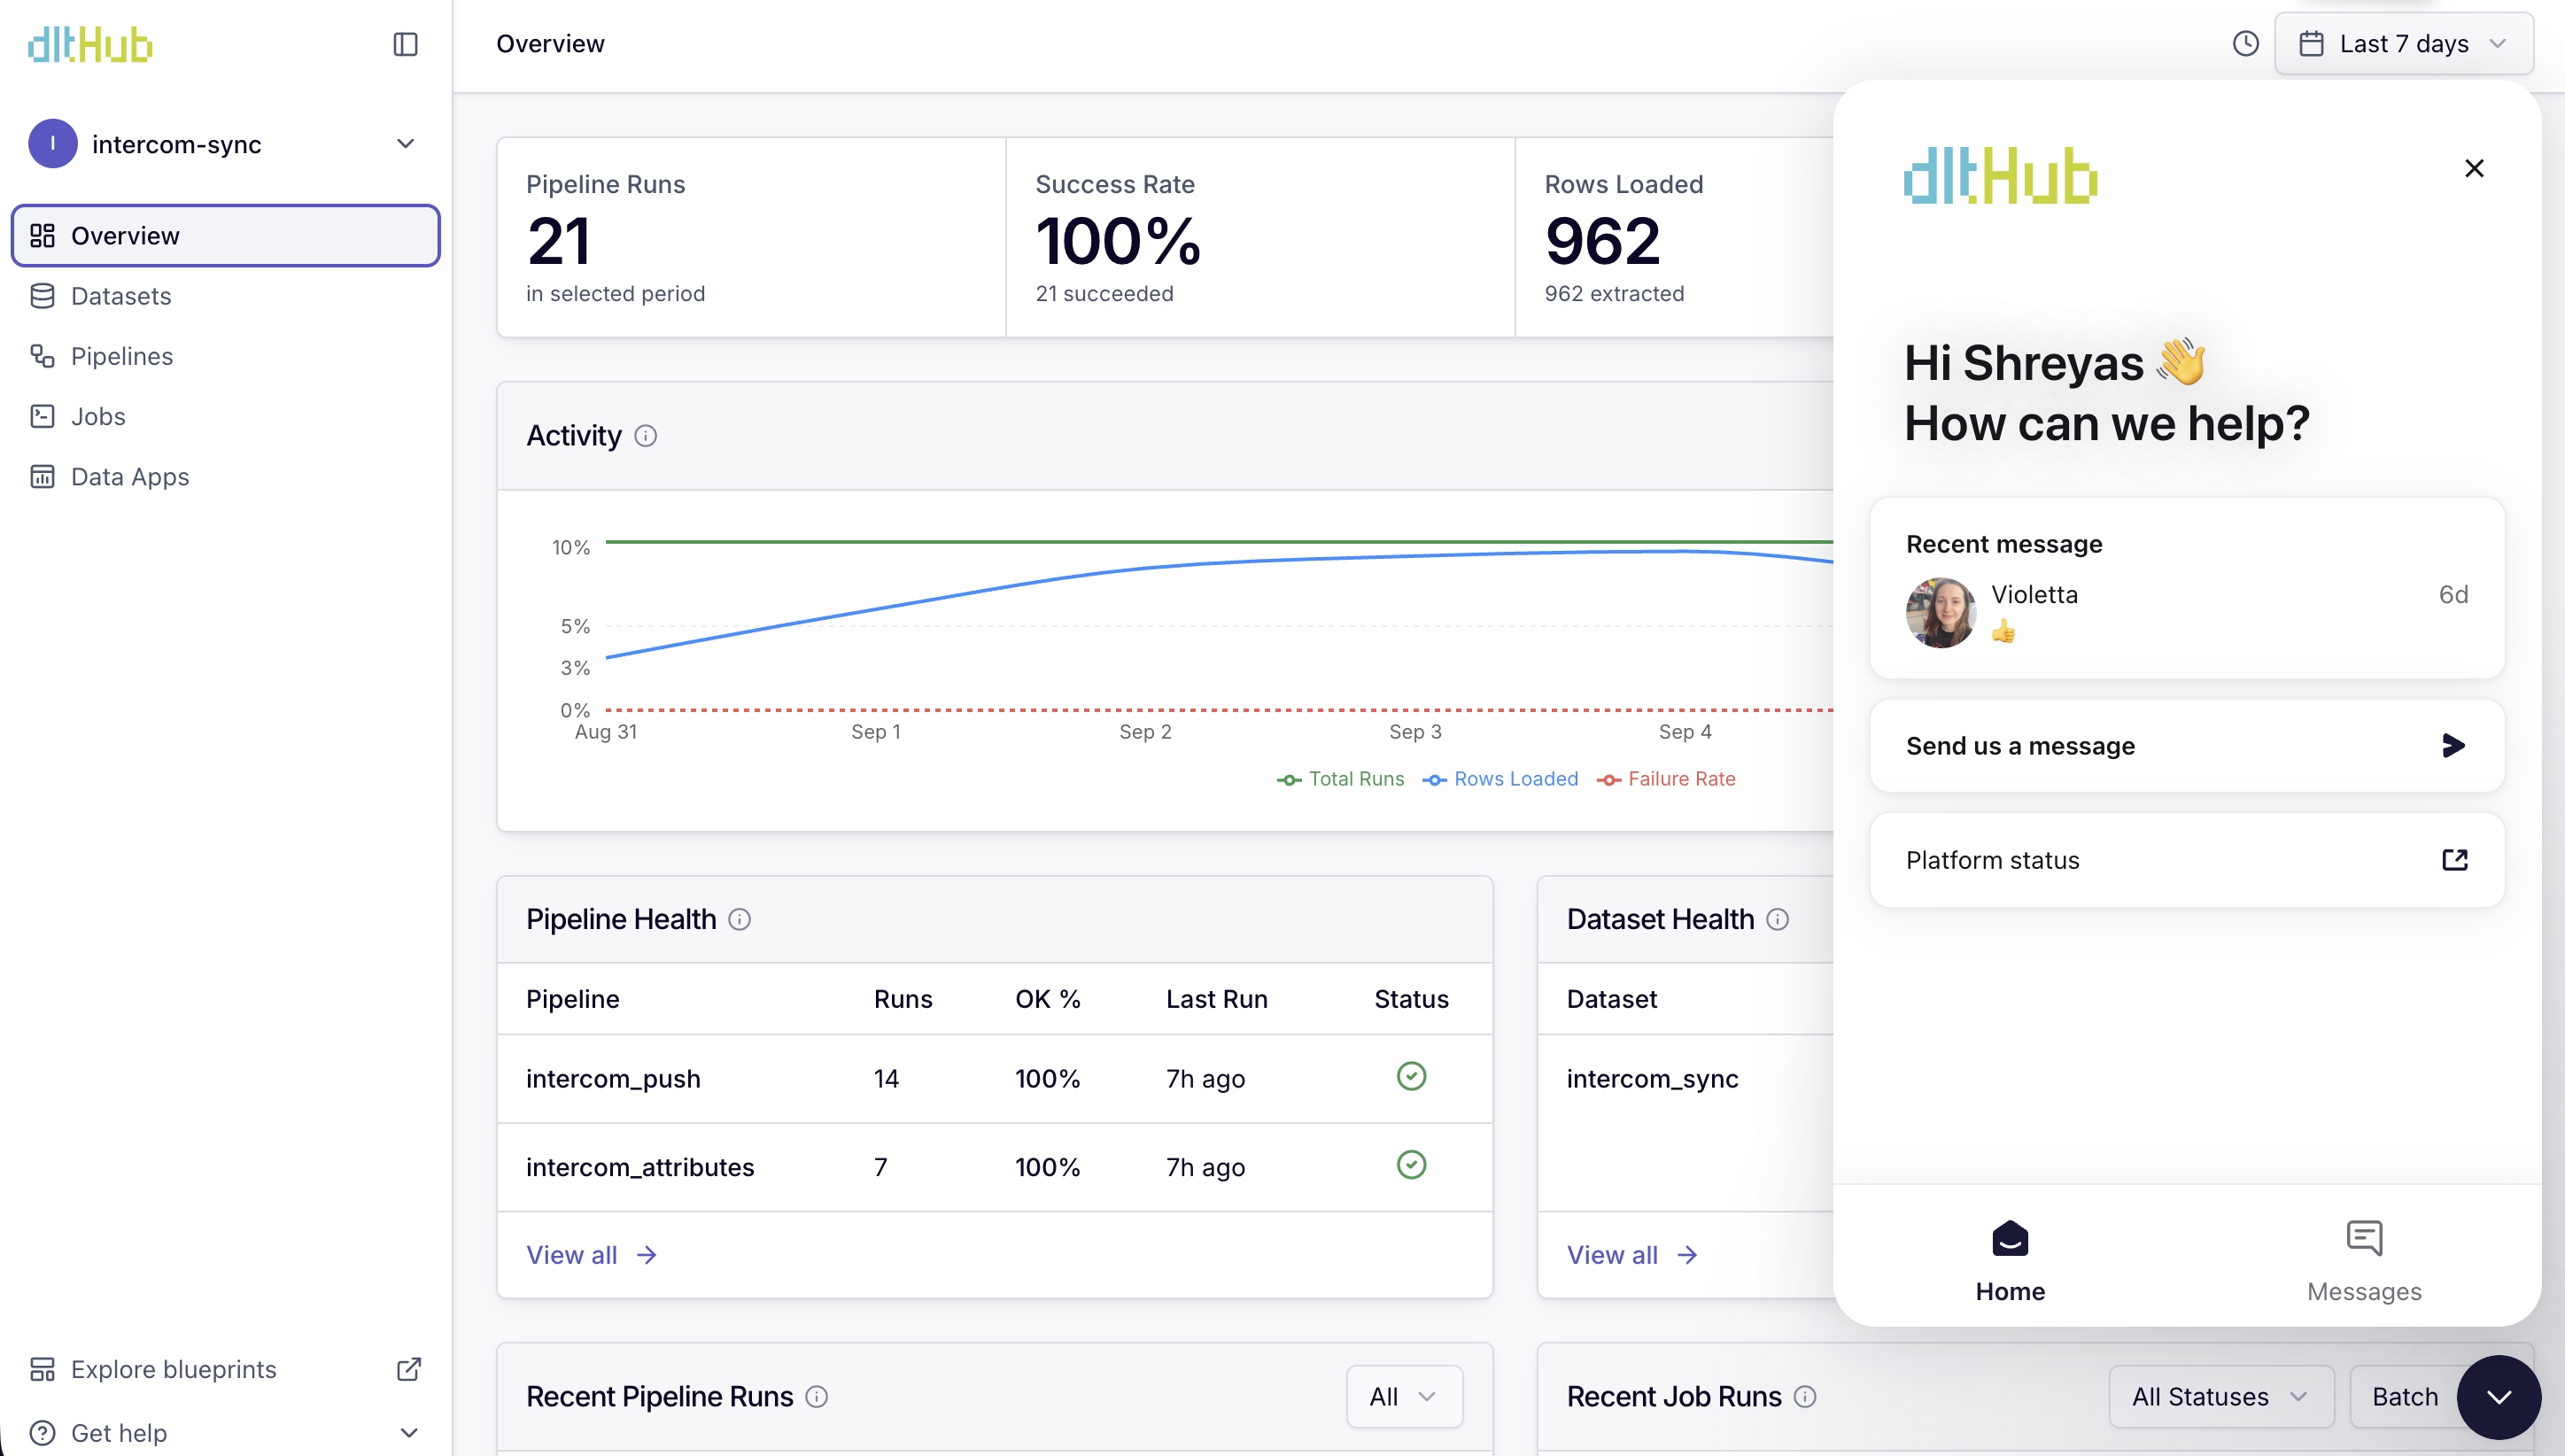The width and height of the screenshot is (2565, 1456).
Task: Open the Platform status link
Action: coord(2187,860)
